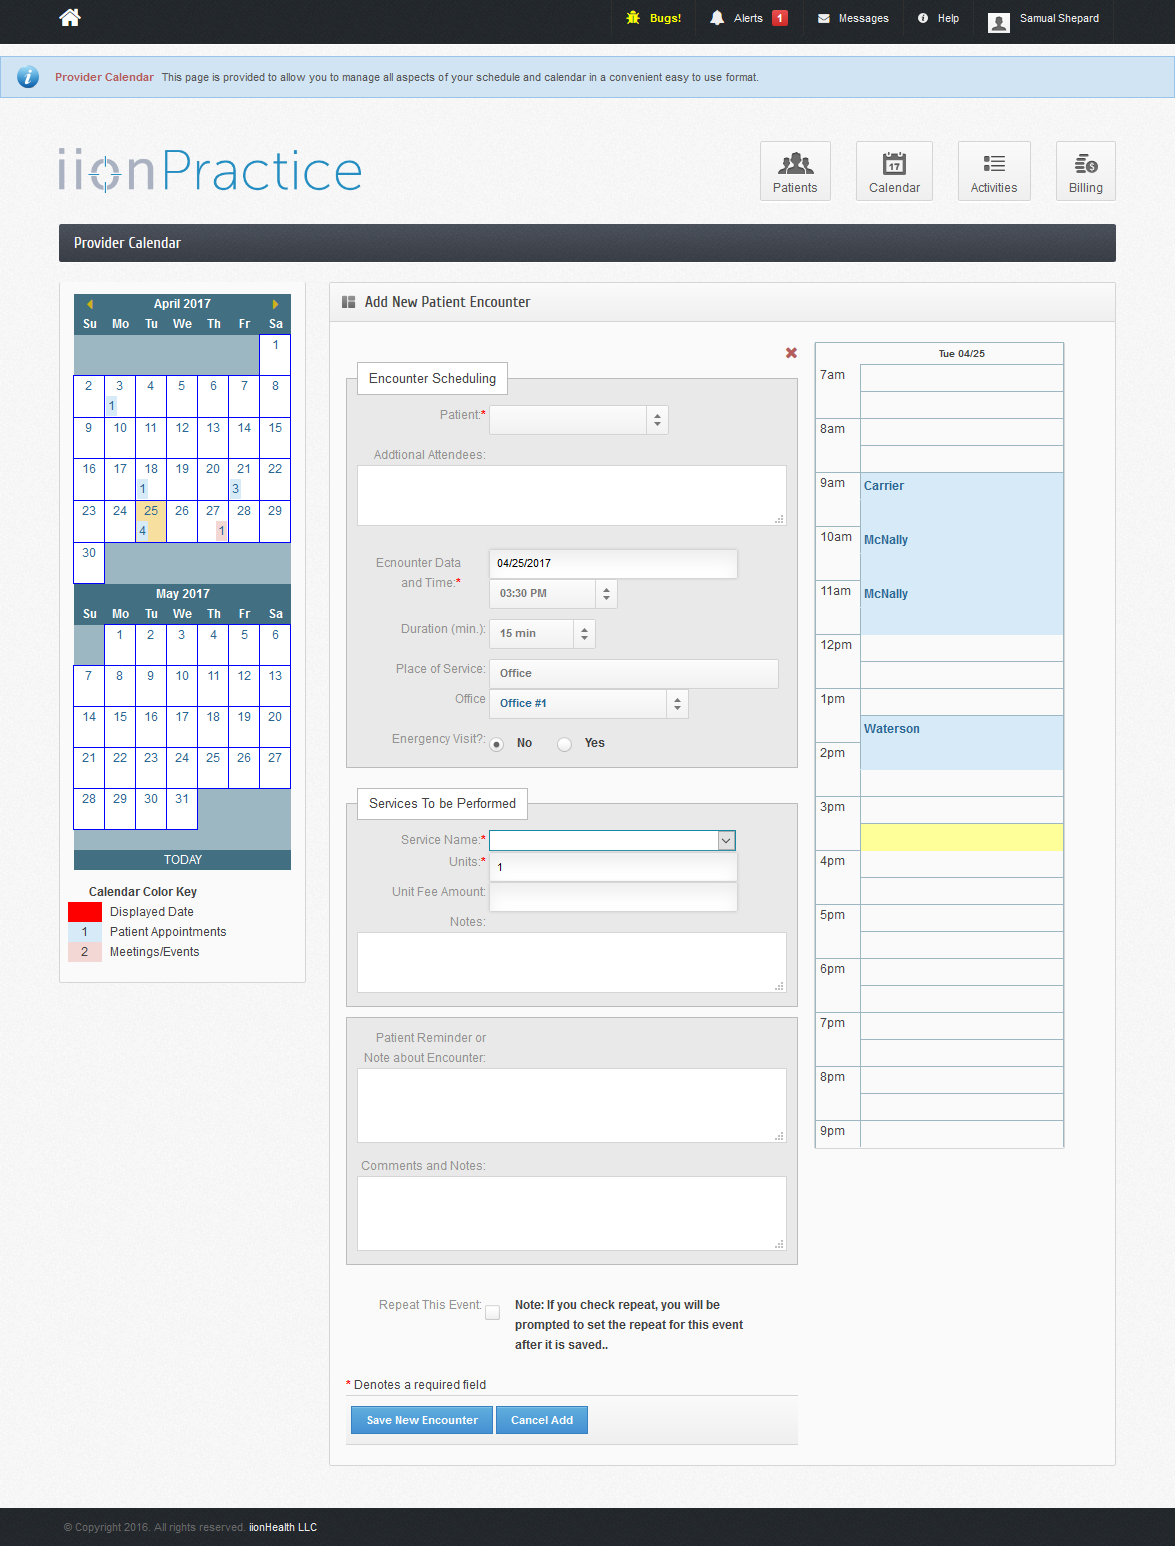Check the Repeat This Event checkbox
This screenshot has width=1175, height=1546.
(x=493, y=1313)
